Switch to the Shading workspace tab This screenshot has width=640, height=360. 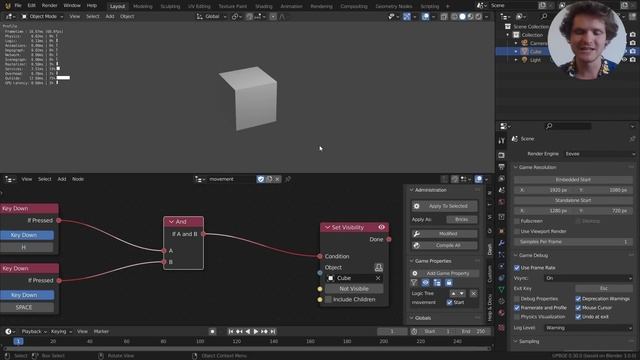pyautogui.click(x=263, y=6)
